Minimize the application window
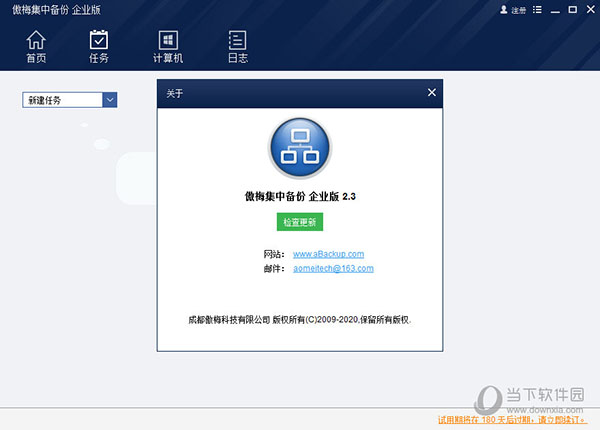The width and height of the screenshot is (600, 430). click(x=555, y=10)
